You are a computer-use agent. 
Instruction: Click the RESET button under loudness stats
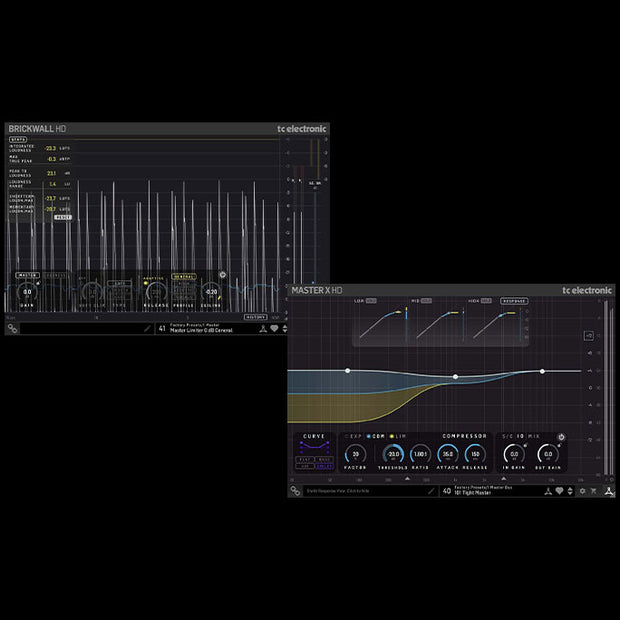point(63,217)
